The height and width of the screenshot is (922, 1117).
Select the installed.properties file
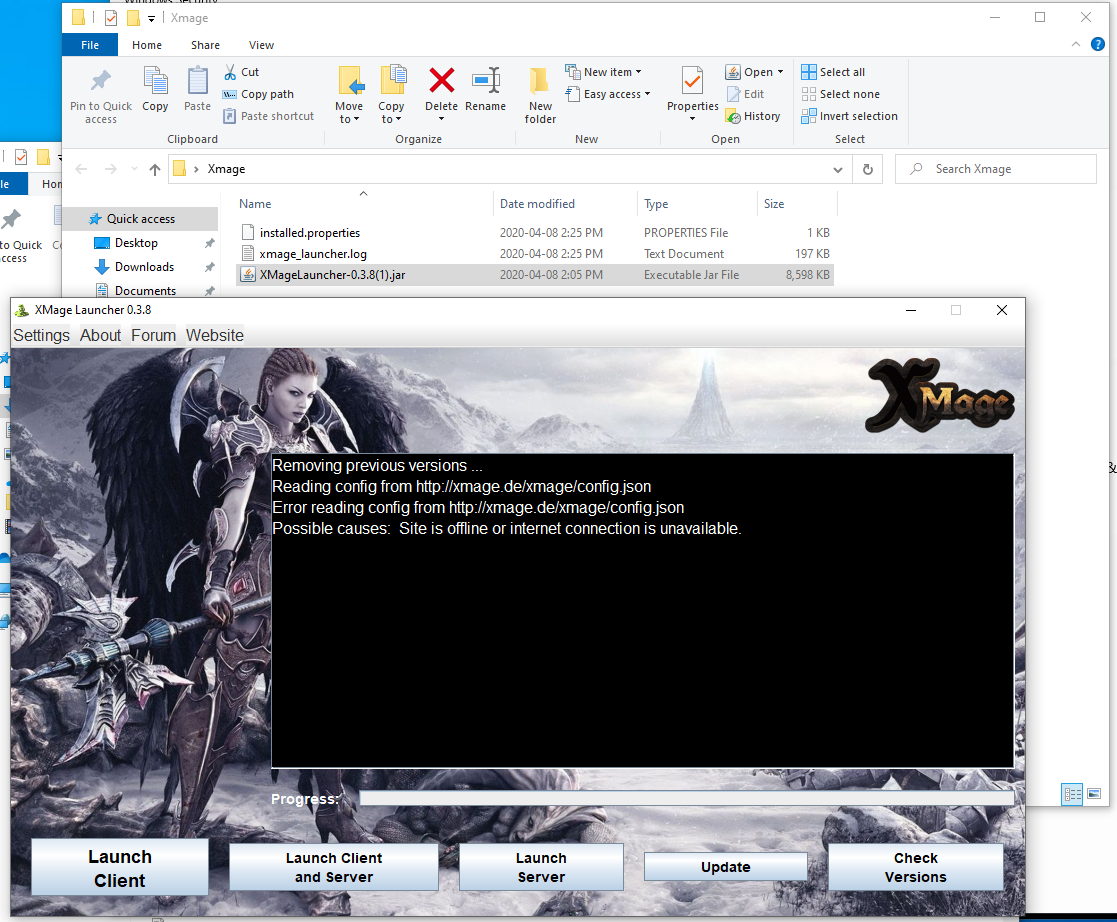point(534,233)
